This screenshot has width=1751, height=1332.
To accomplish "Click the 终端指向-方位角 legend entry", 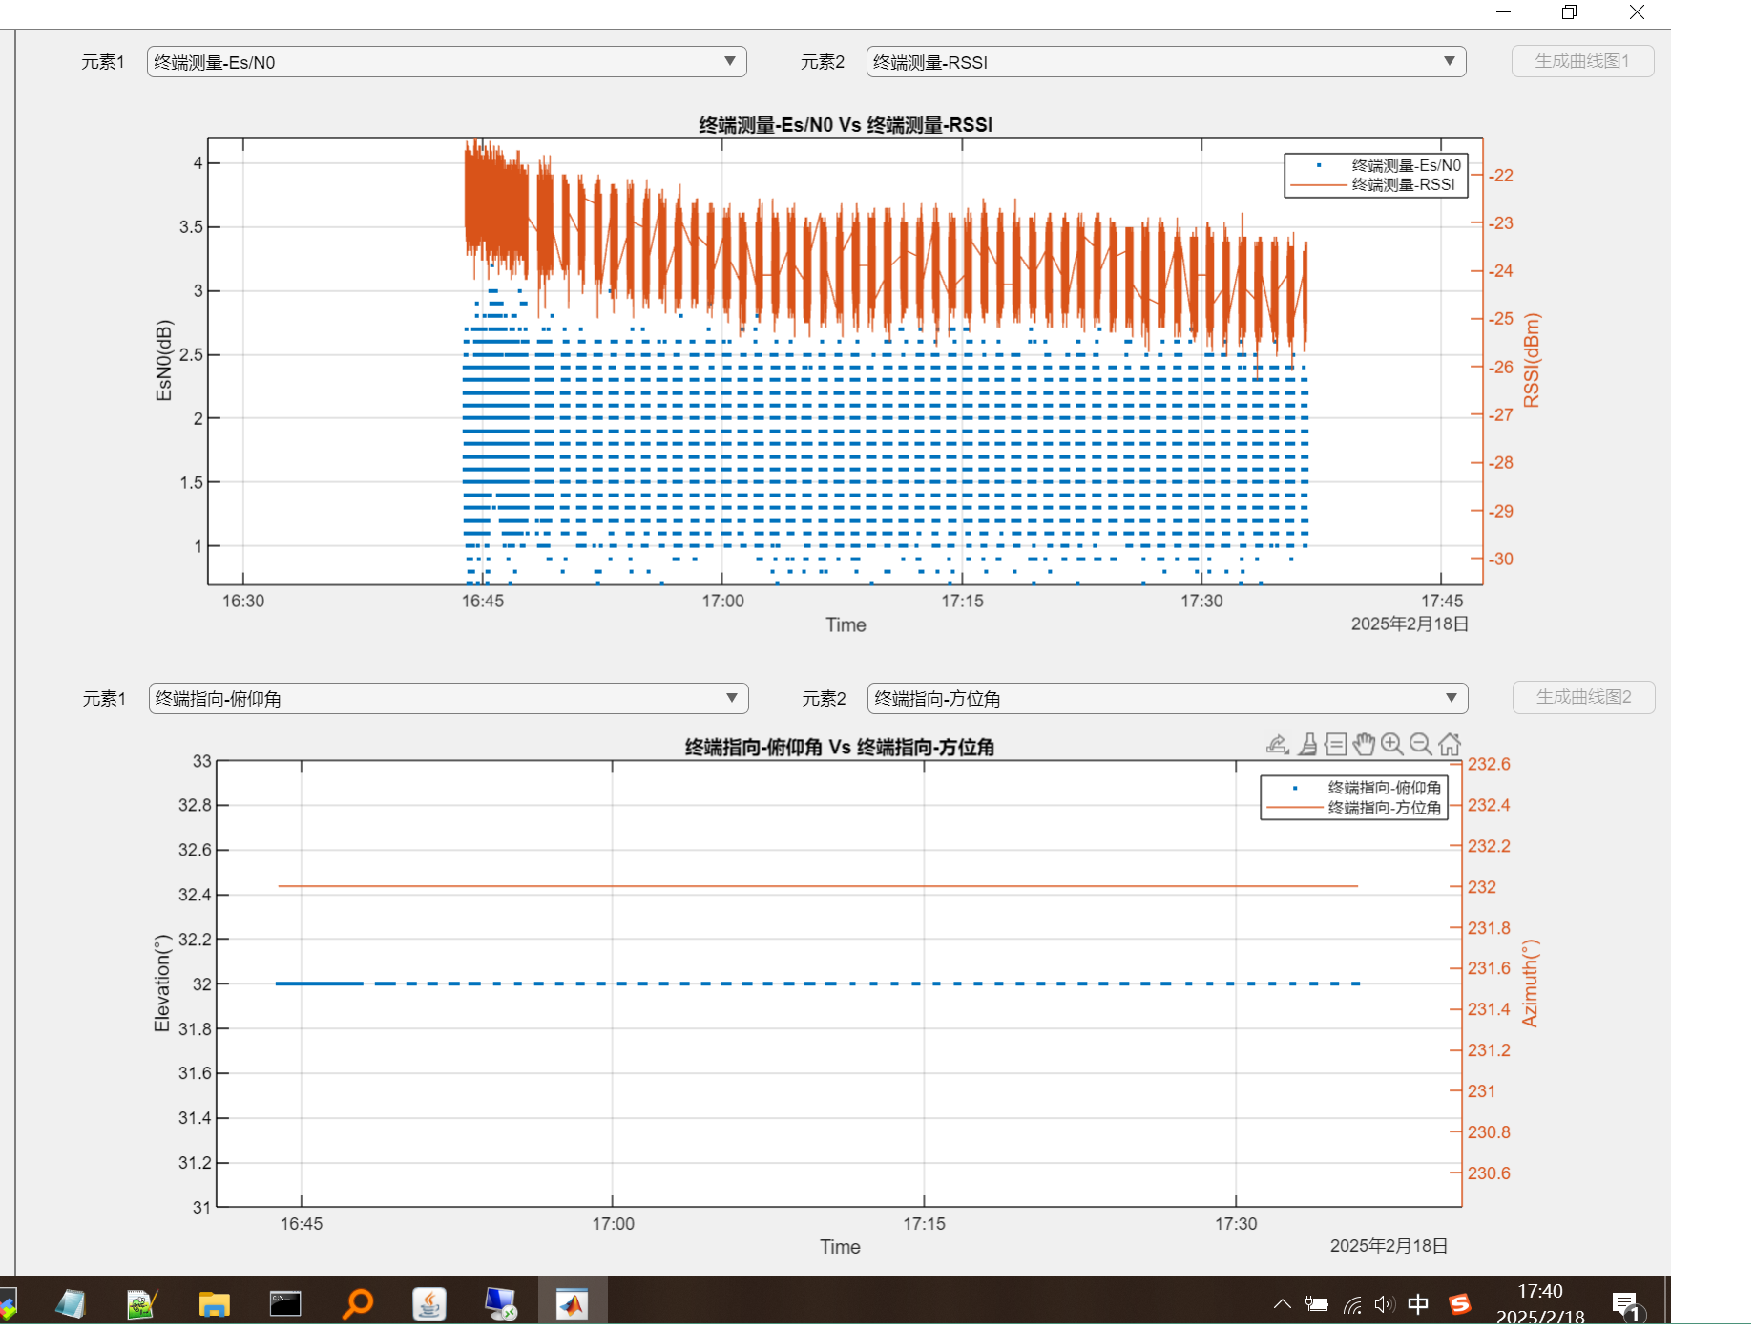I will pyautogui.click(x=1384, y=808).
